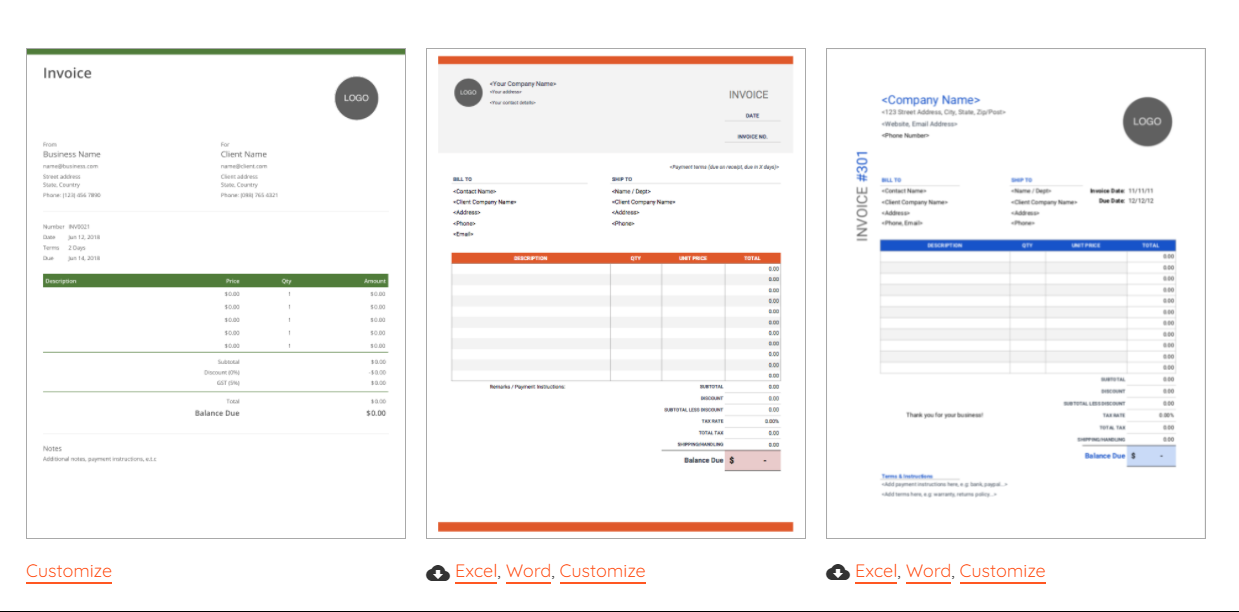Viewport: 1239px width, 612px height.
Task: Click the pink Balance Due cell in orange template
Action: pos(752,460)
